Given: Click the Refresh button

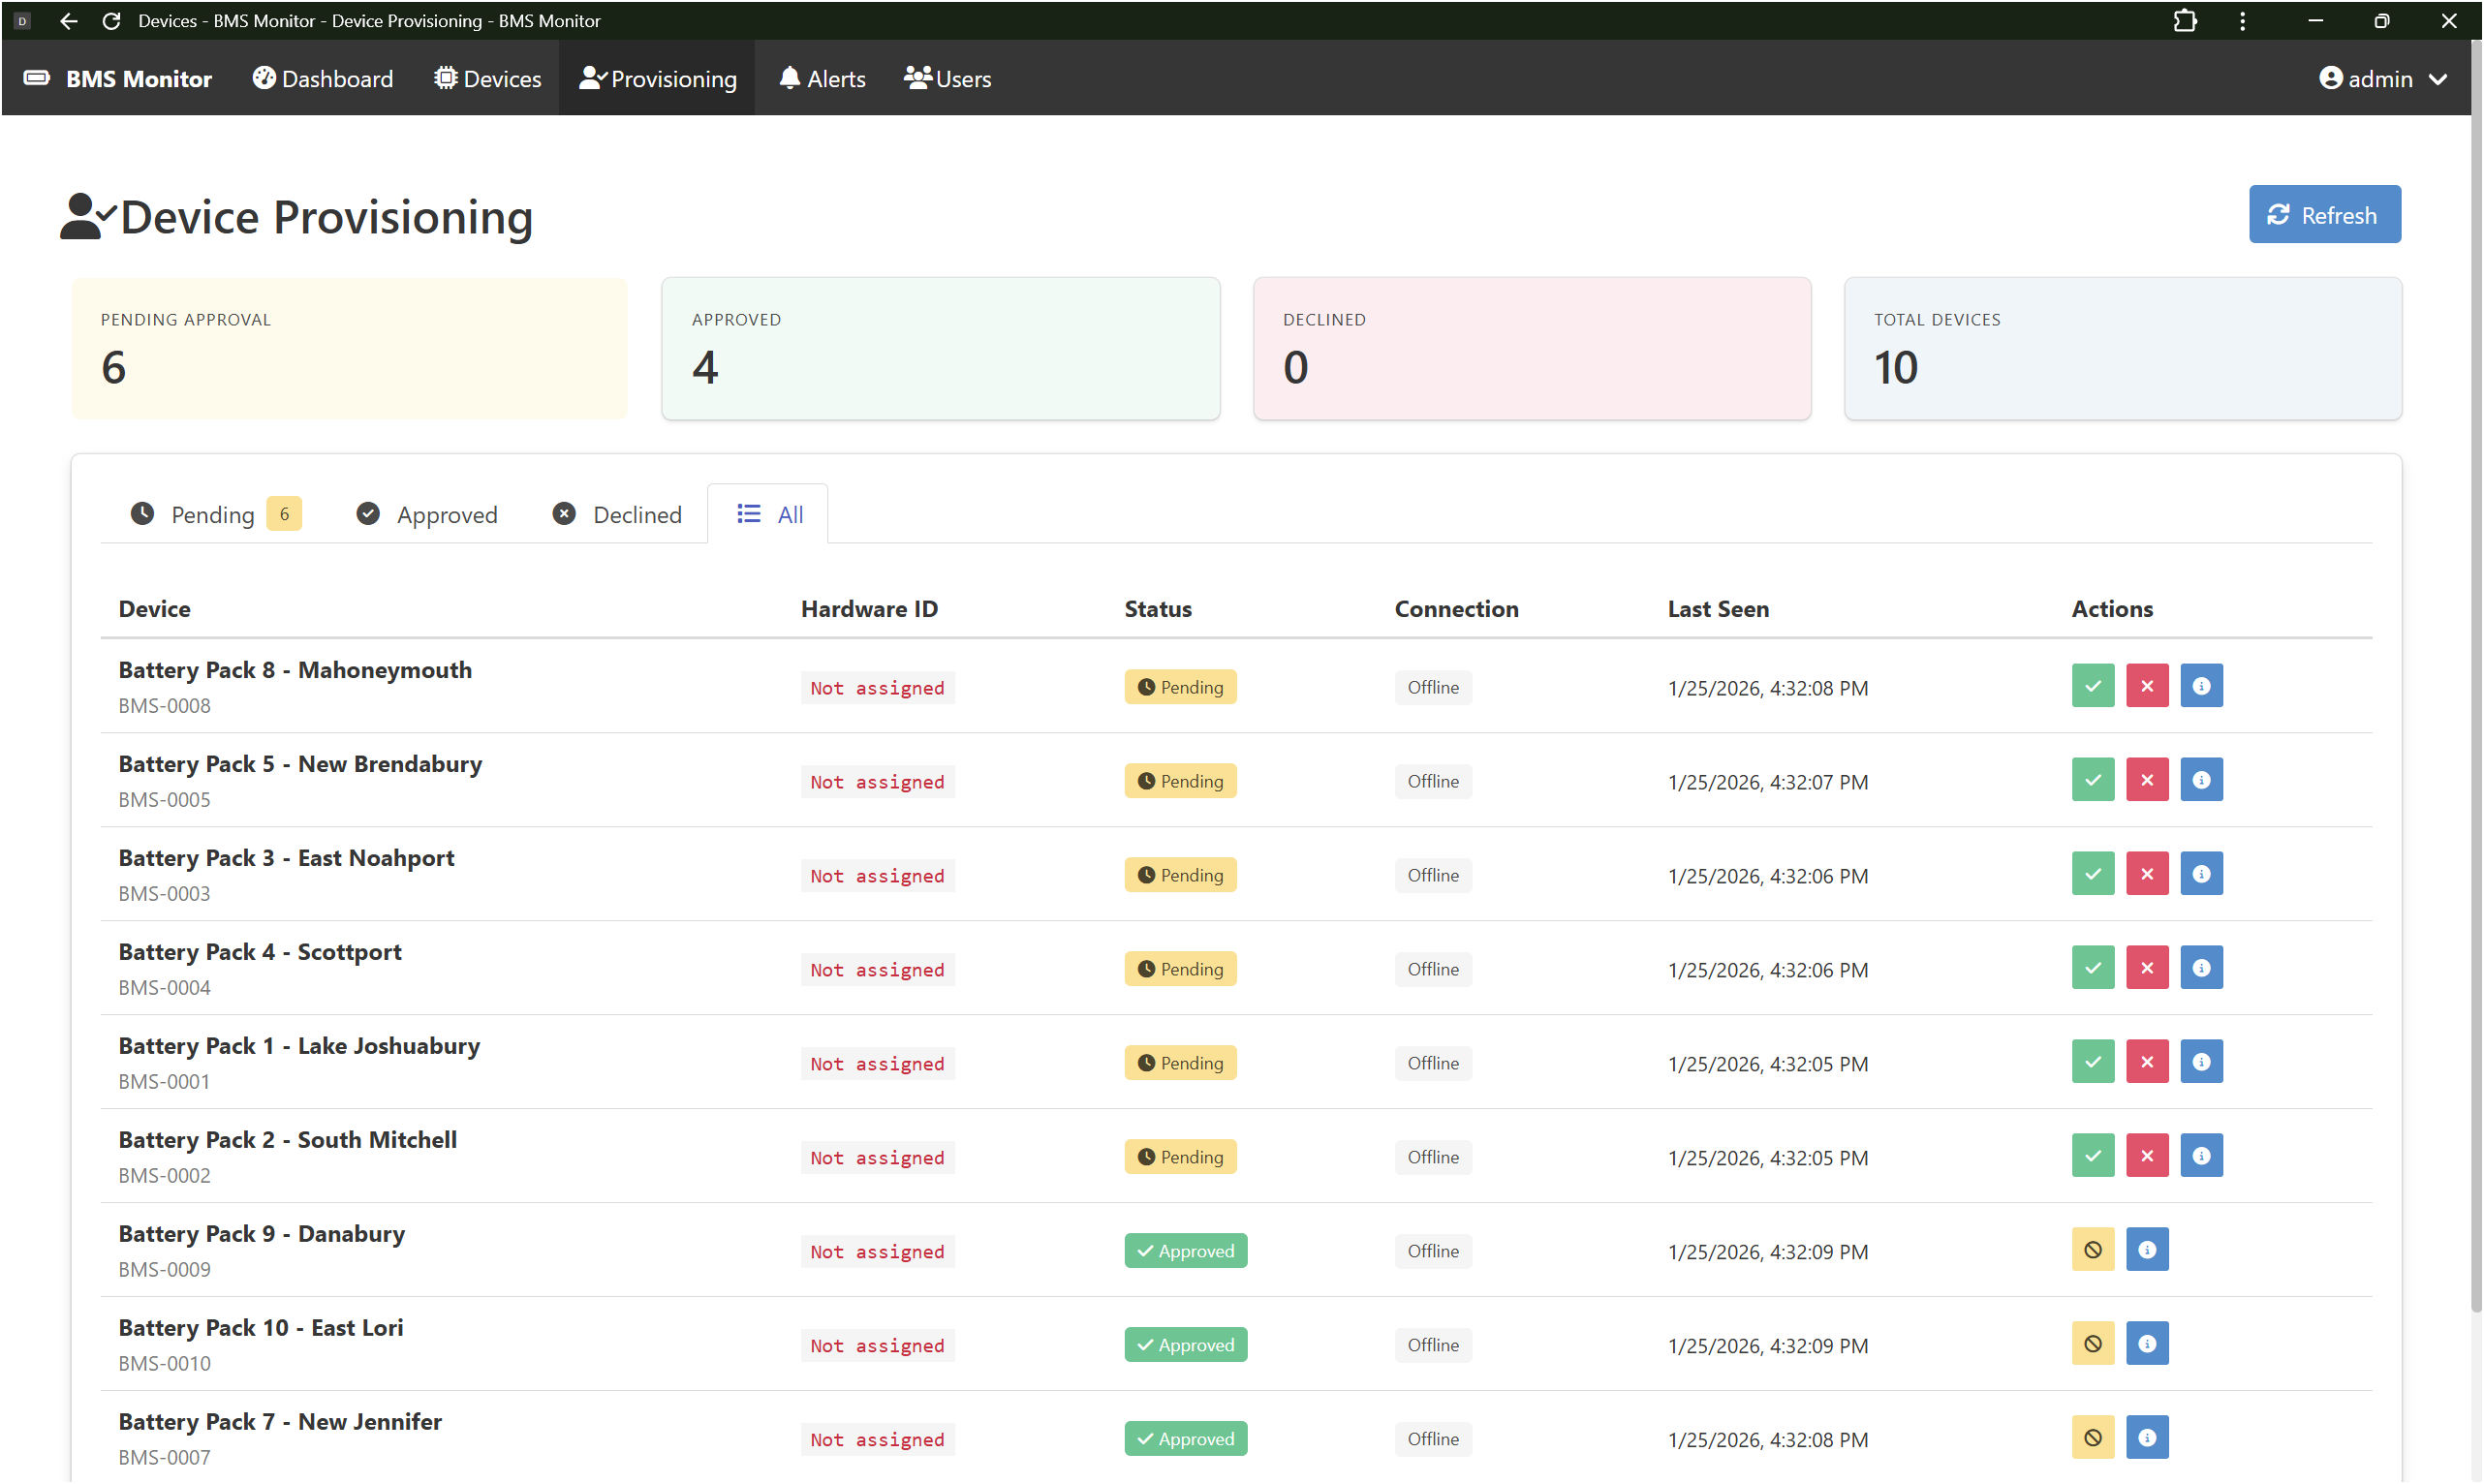Looking at the screenshot, I should pos(2323,214).
